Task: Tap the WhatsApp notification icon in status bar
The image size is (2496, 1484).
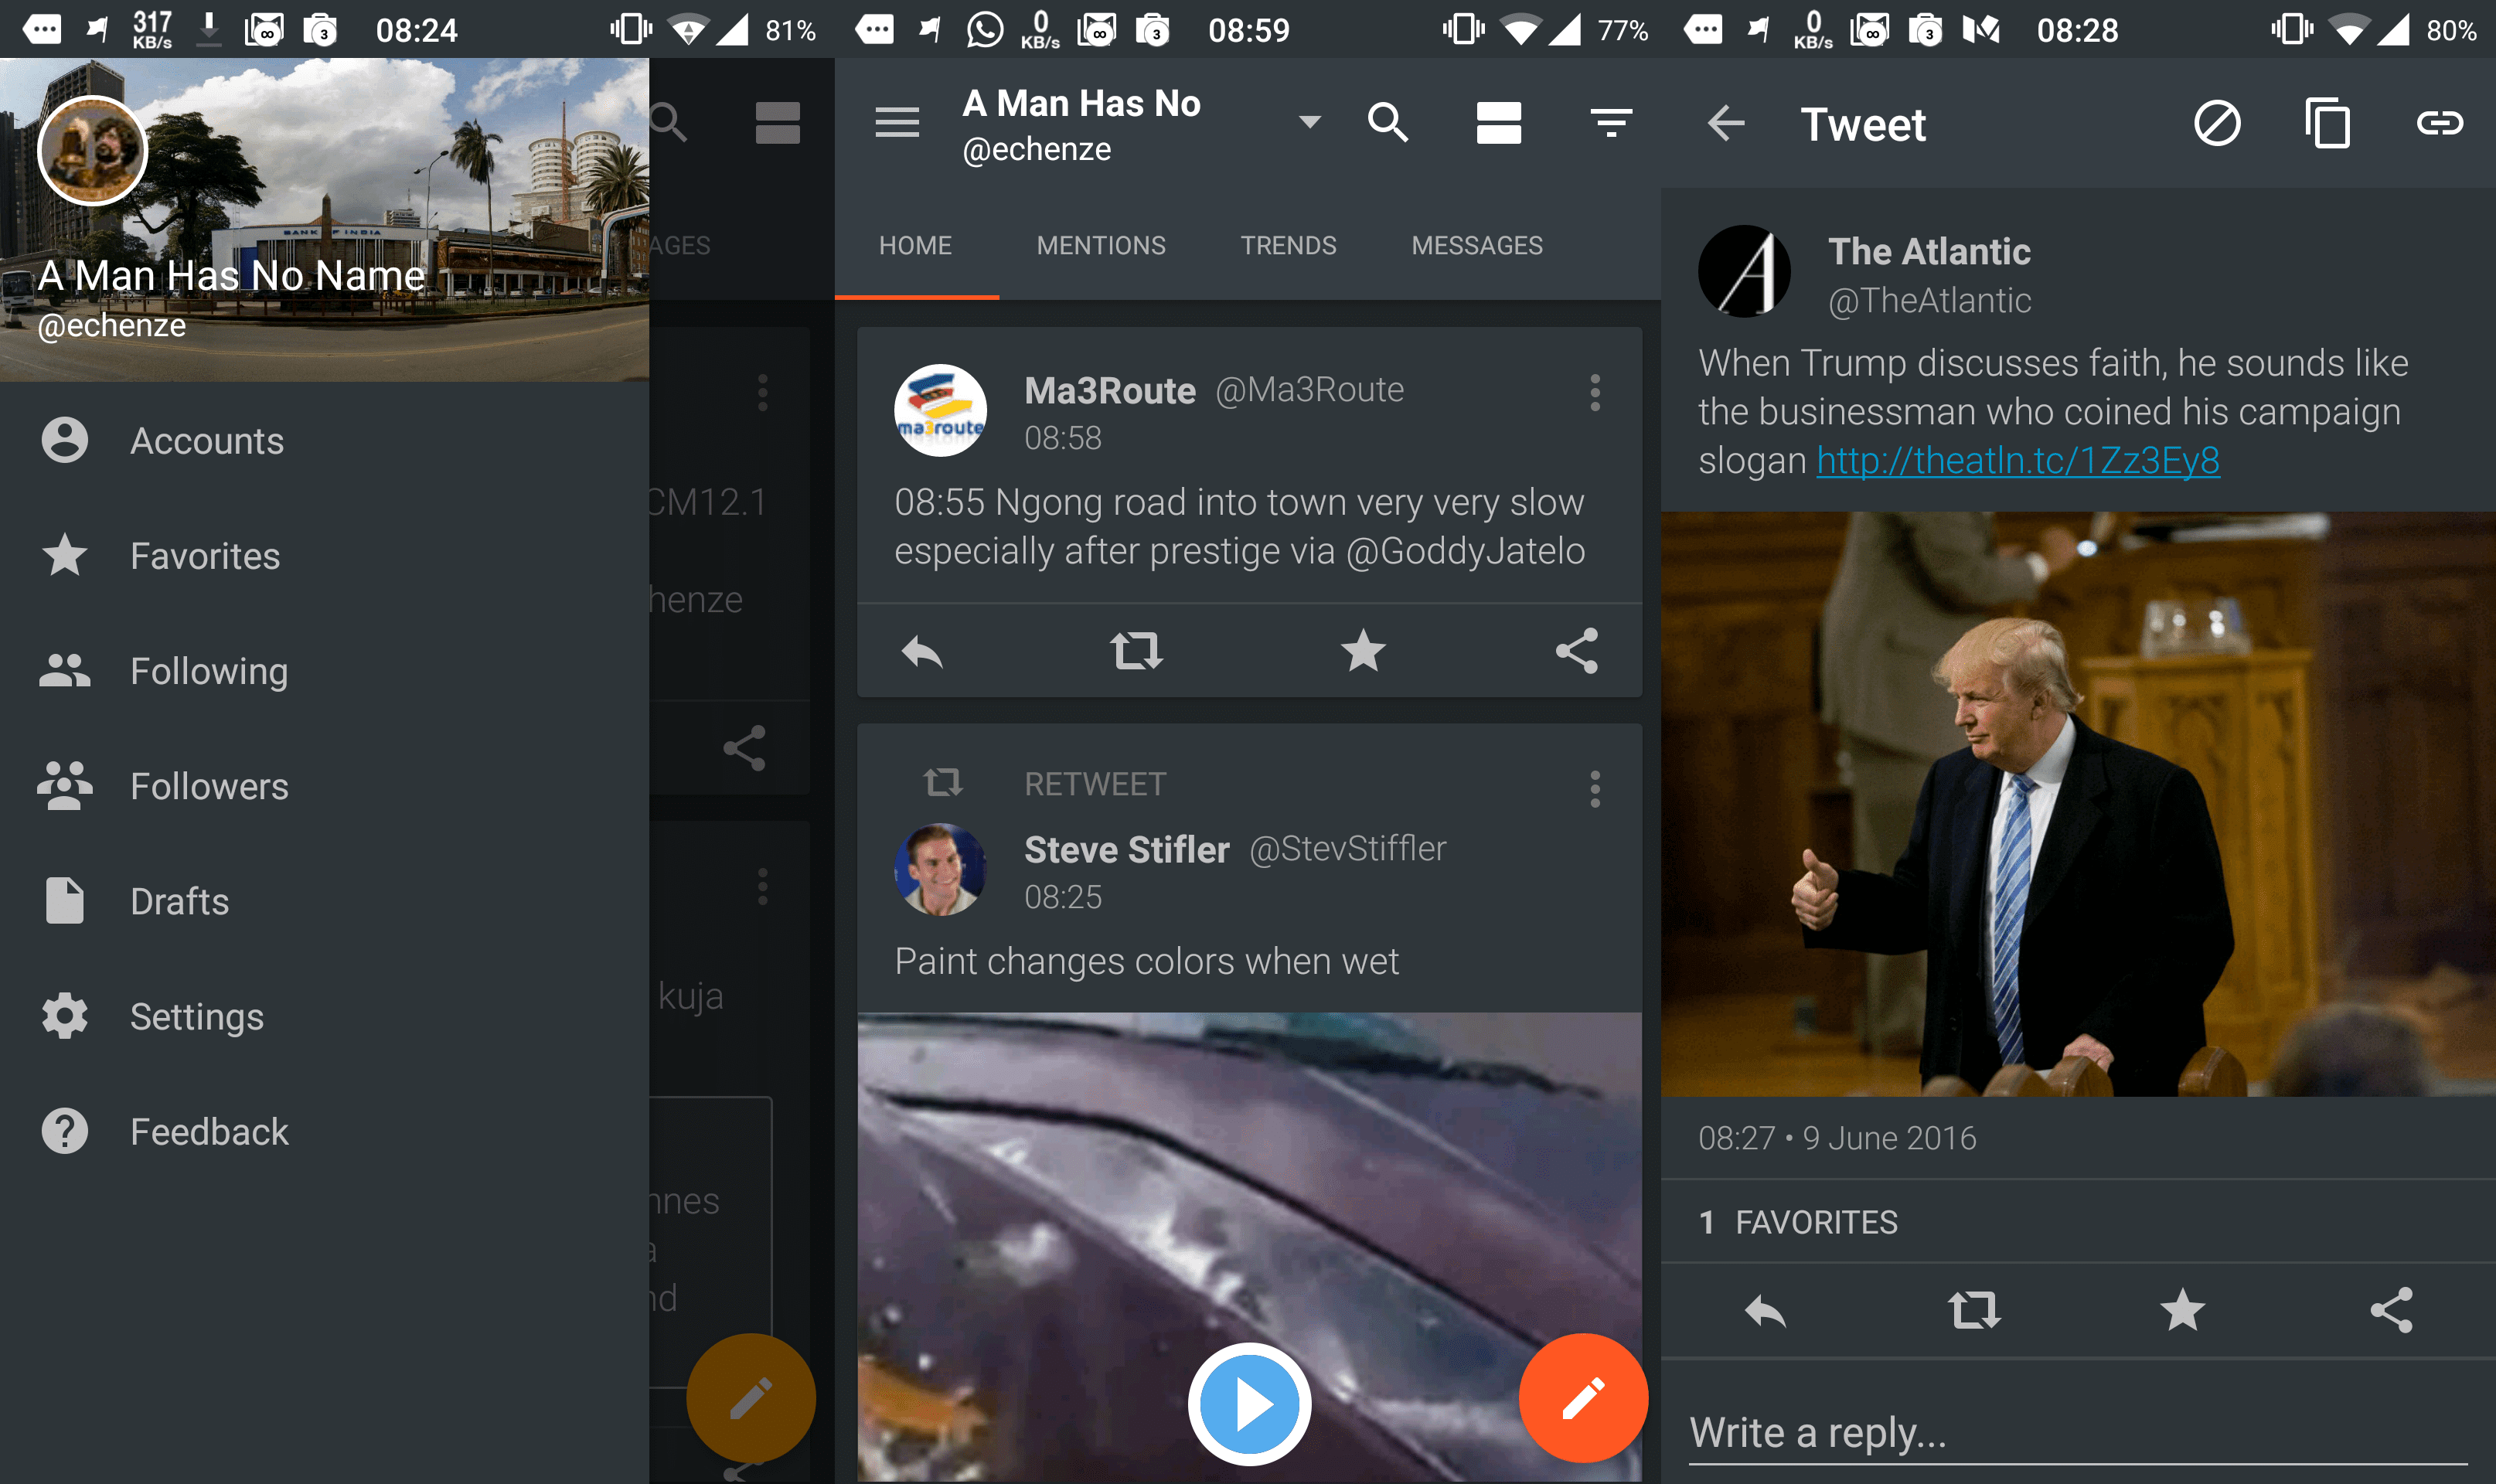Action: [985, 30]
